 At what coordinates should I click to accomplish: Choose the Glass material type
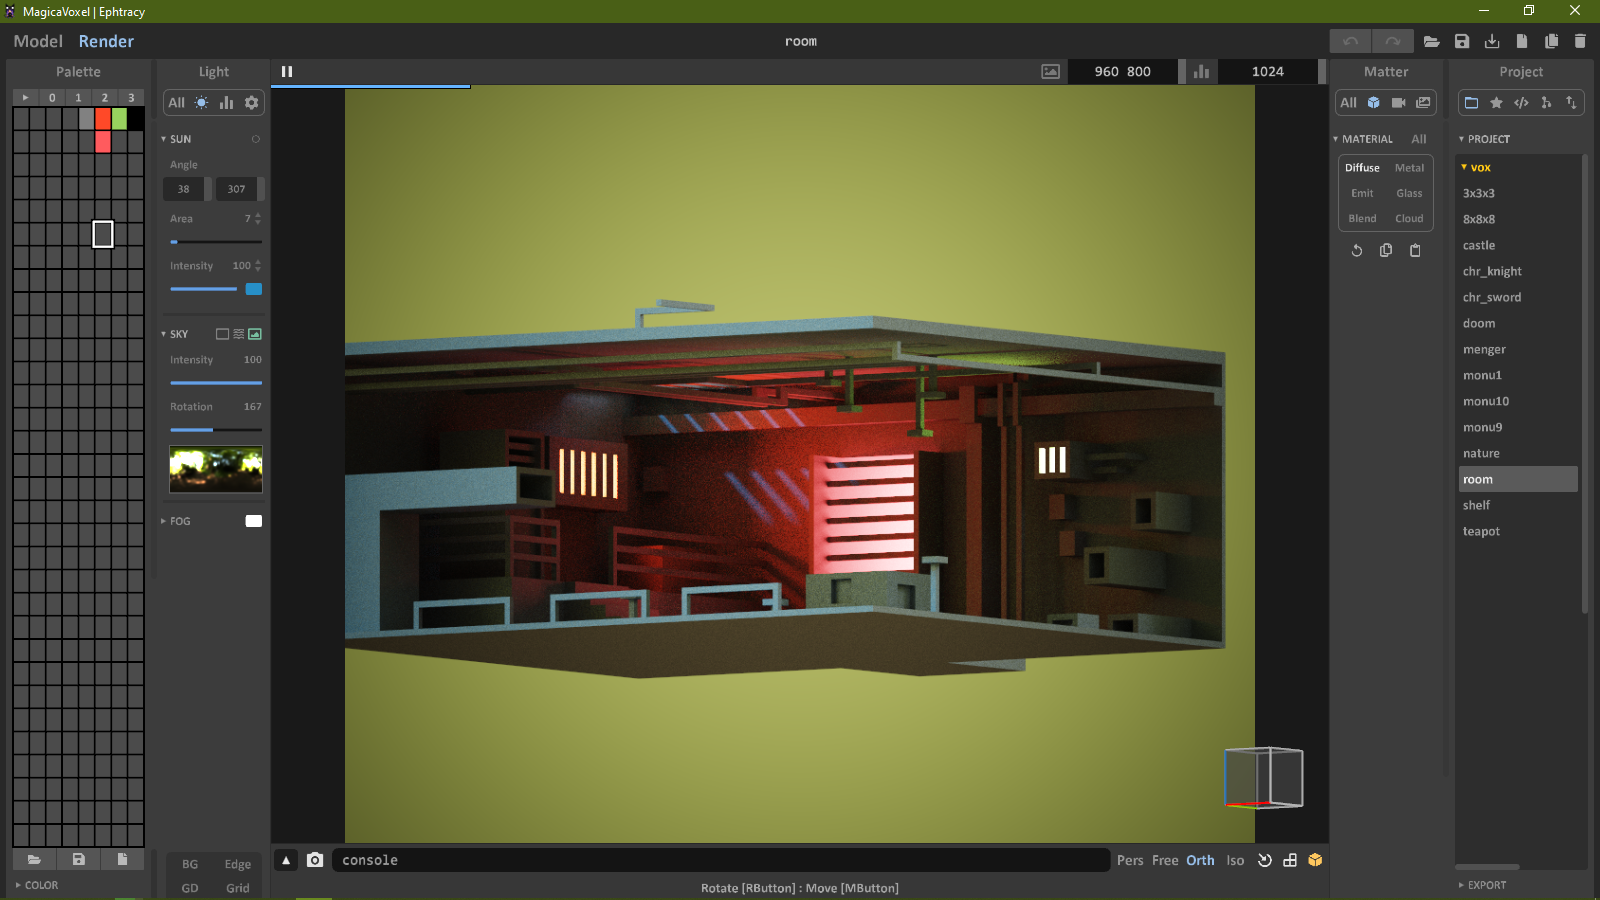click(x=1410, y=193)
